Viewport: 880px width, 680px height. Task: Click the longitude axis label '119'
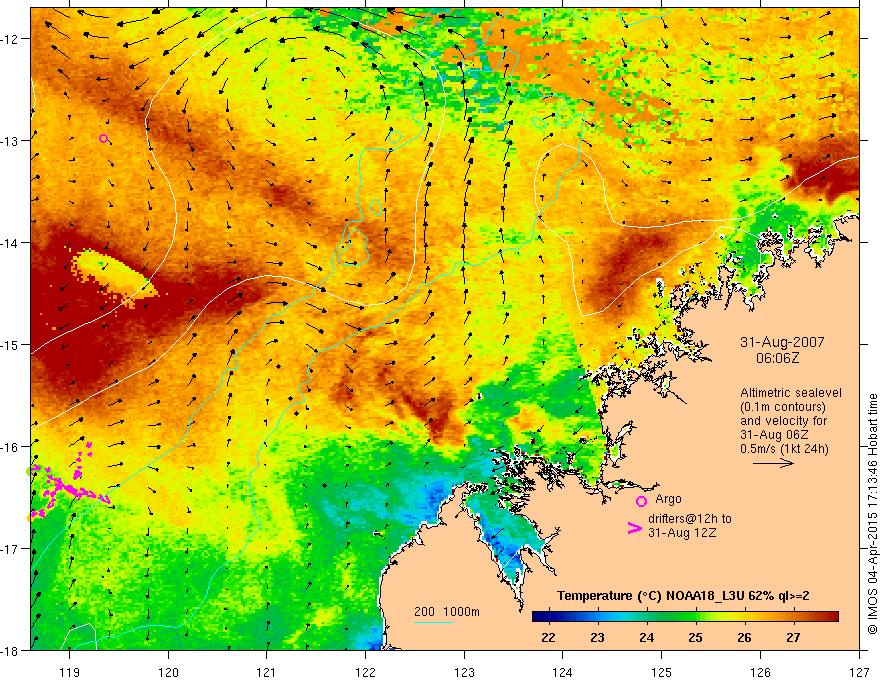(70, 672)
